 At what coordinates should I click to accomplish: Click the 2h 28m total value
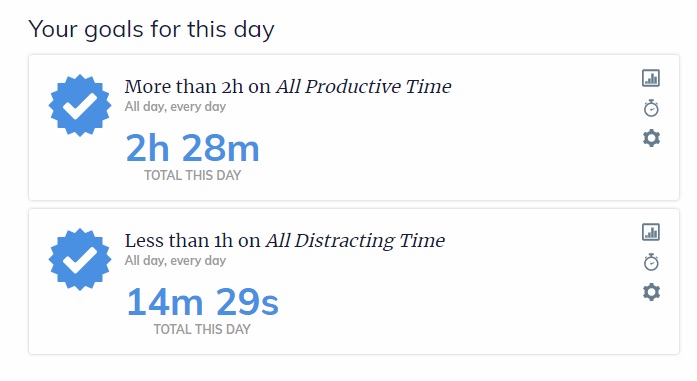pyautogui.click(x=192, y=148)
